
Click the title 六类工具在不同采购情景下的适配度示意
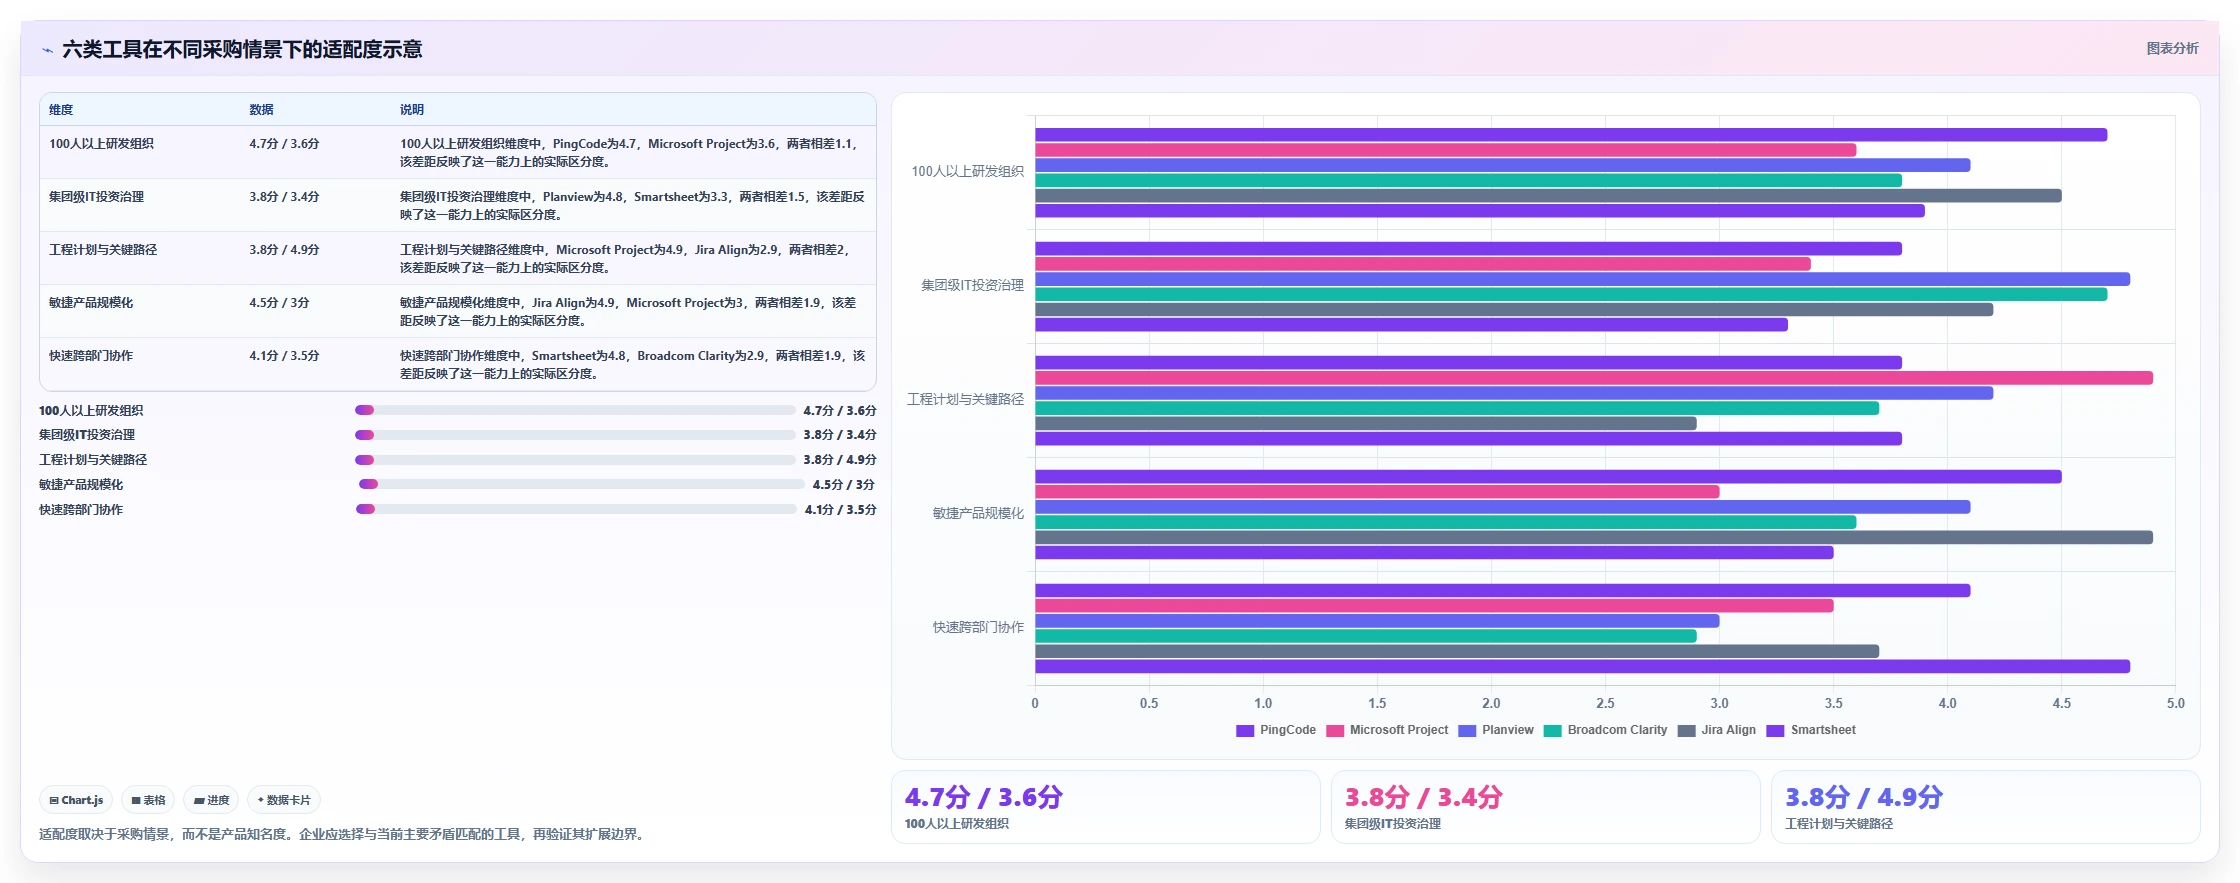[x=242, y=50]
